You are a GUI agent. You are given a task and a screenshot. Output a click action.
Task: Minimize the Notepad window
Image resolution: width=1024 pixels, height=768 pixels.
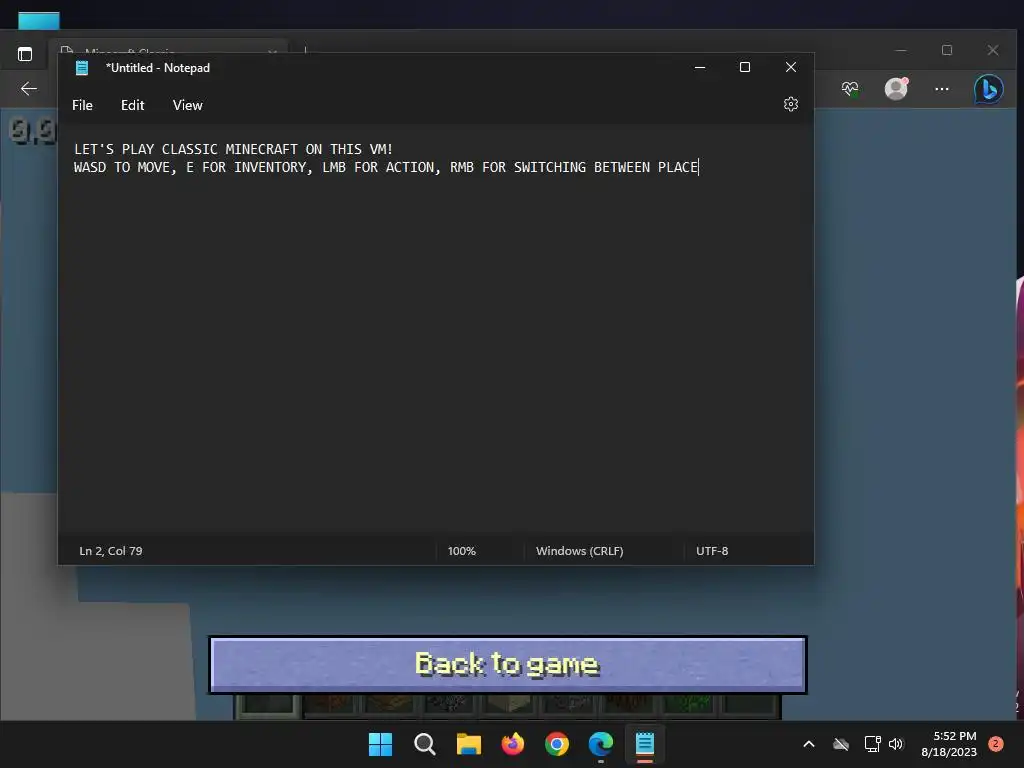(700, 67)
